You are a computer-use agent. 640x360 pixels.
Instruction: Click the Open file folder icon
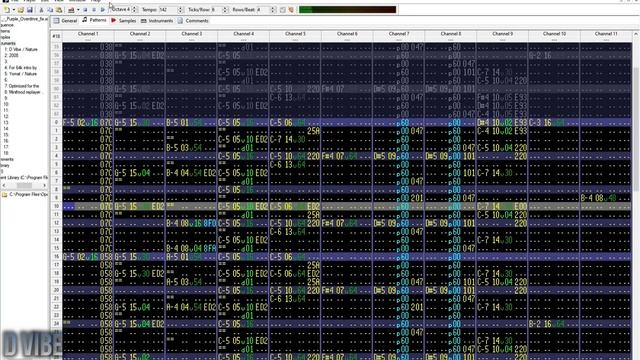tap(21, 9)
